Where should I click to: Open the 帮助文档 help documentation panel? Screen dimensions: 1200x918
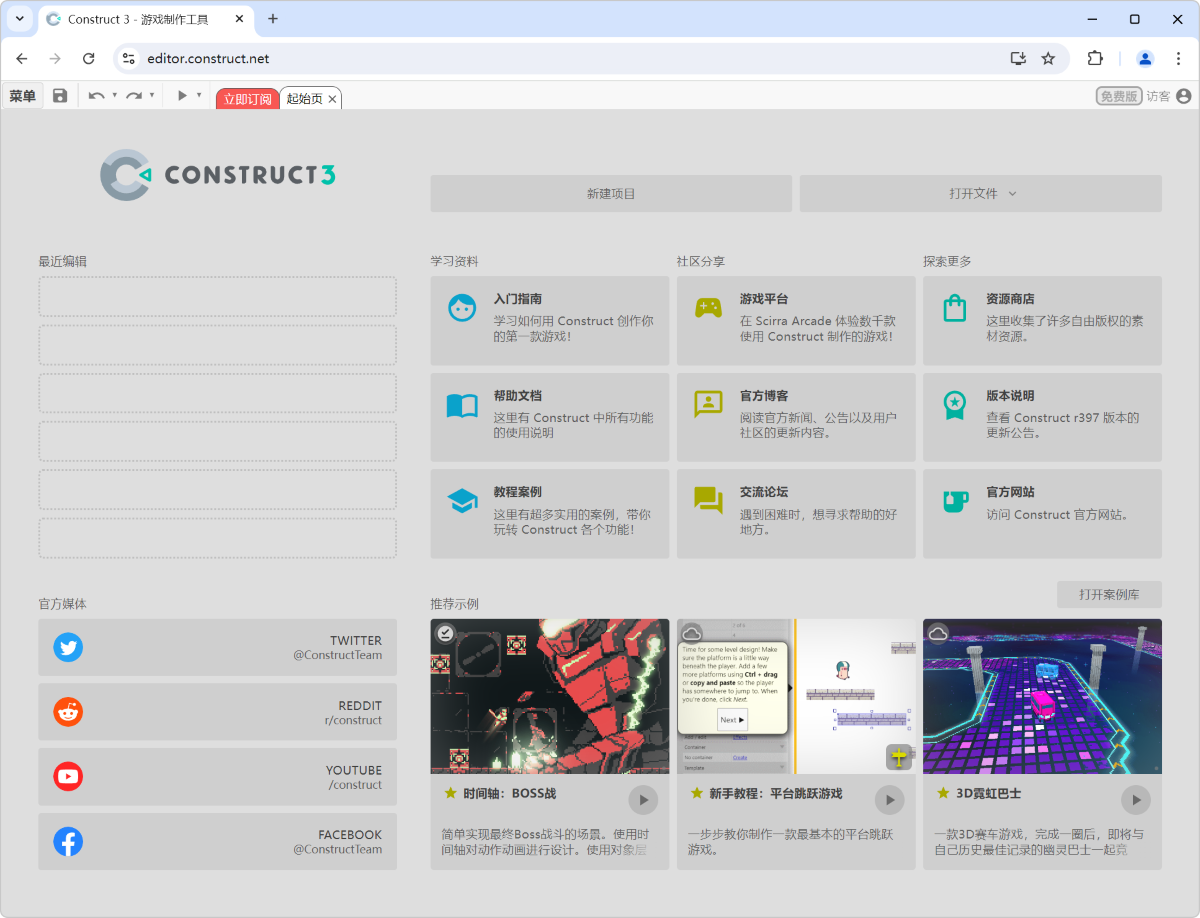pyautogui.click(x=549, y=417)
